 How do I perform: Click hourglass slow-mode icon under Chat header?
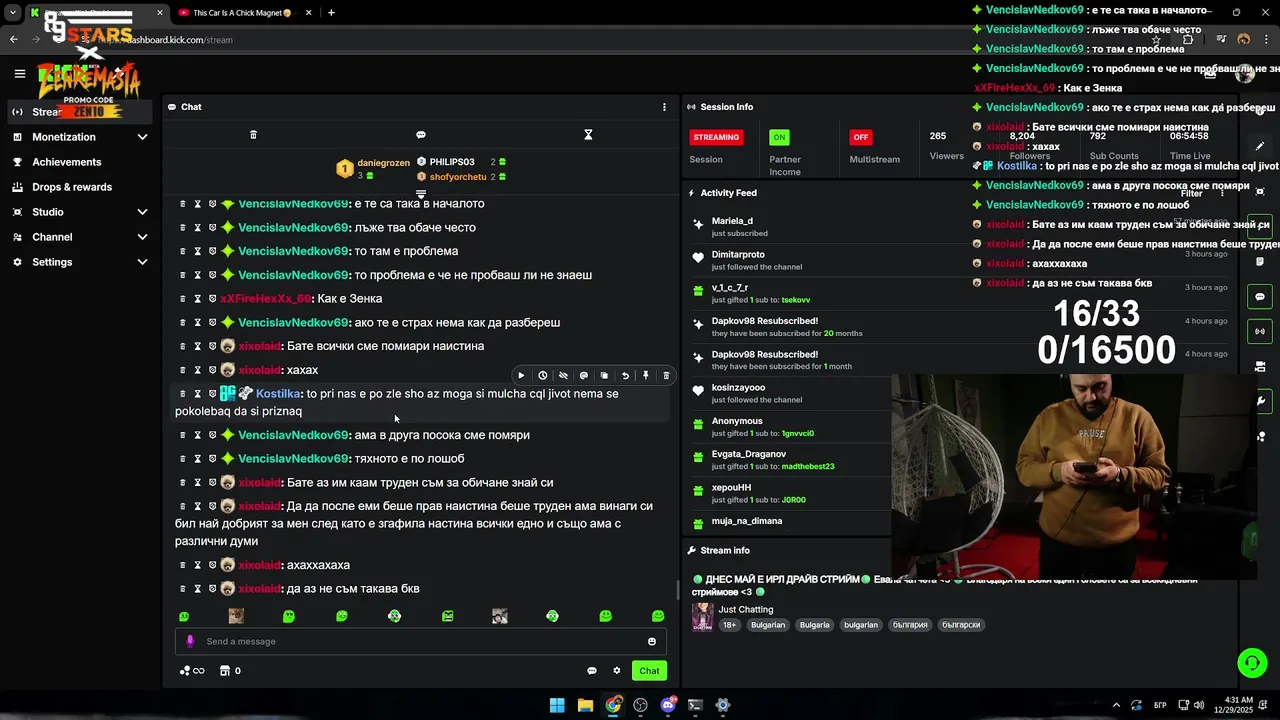[588, 135]
